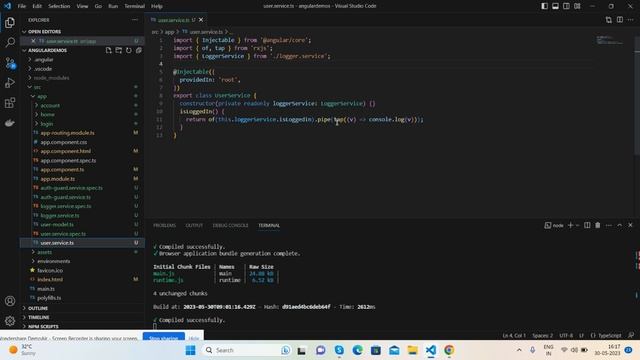Click Stop sharing in screen recorder bar
This screenshot has height=360, width=640.
164,338
